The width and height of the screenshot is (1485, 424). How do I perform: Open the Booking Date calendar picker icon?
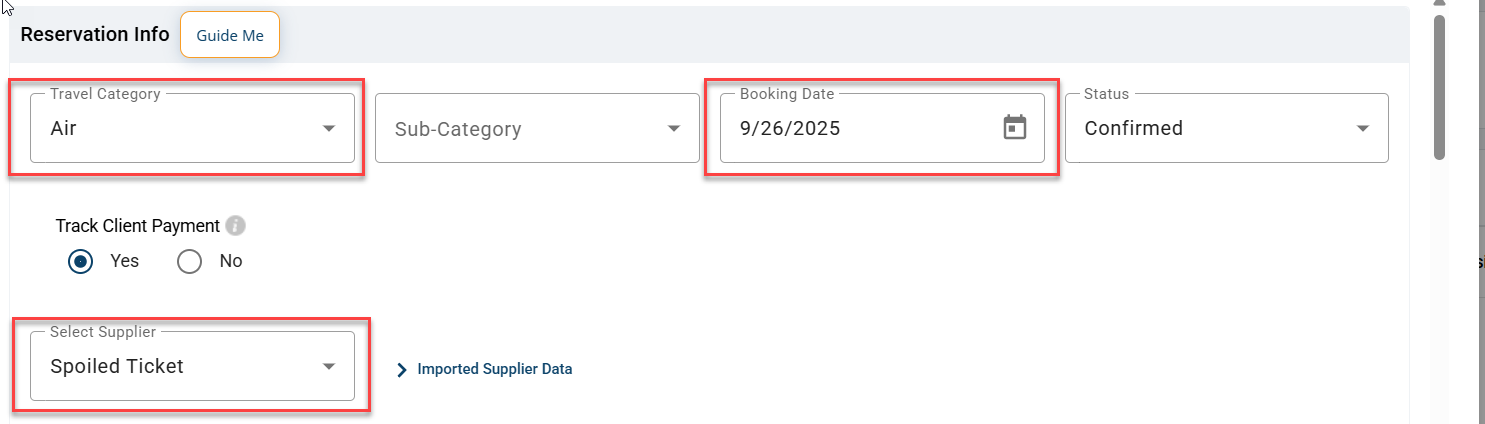click(1015, 128)
